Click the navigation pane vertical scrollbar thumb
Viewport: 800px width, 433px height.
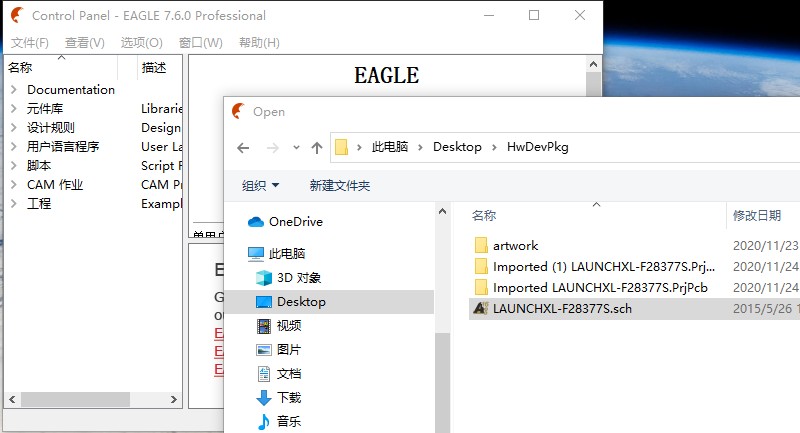(x=442, y=383)
